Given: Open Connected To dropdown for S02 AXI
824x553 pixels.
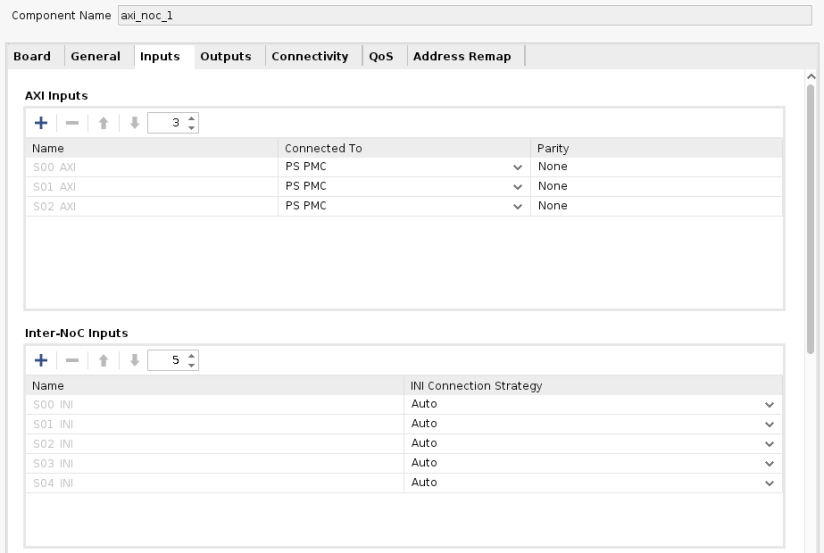Looking at the screenshot, I should click(x=517, y=206).
